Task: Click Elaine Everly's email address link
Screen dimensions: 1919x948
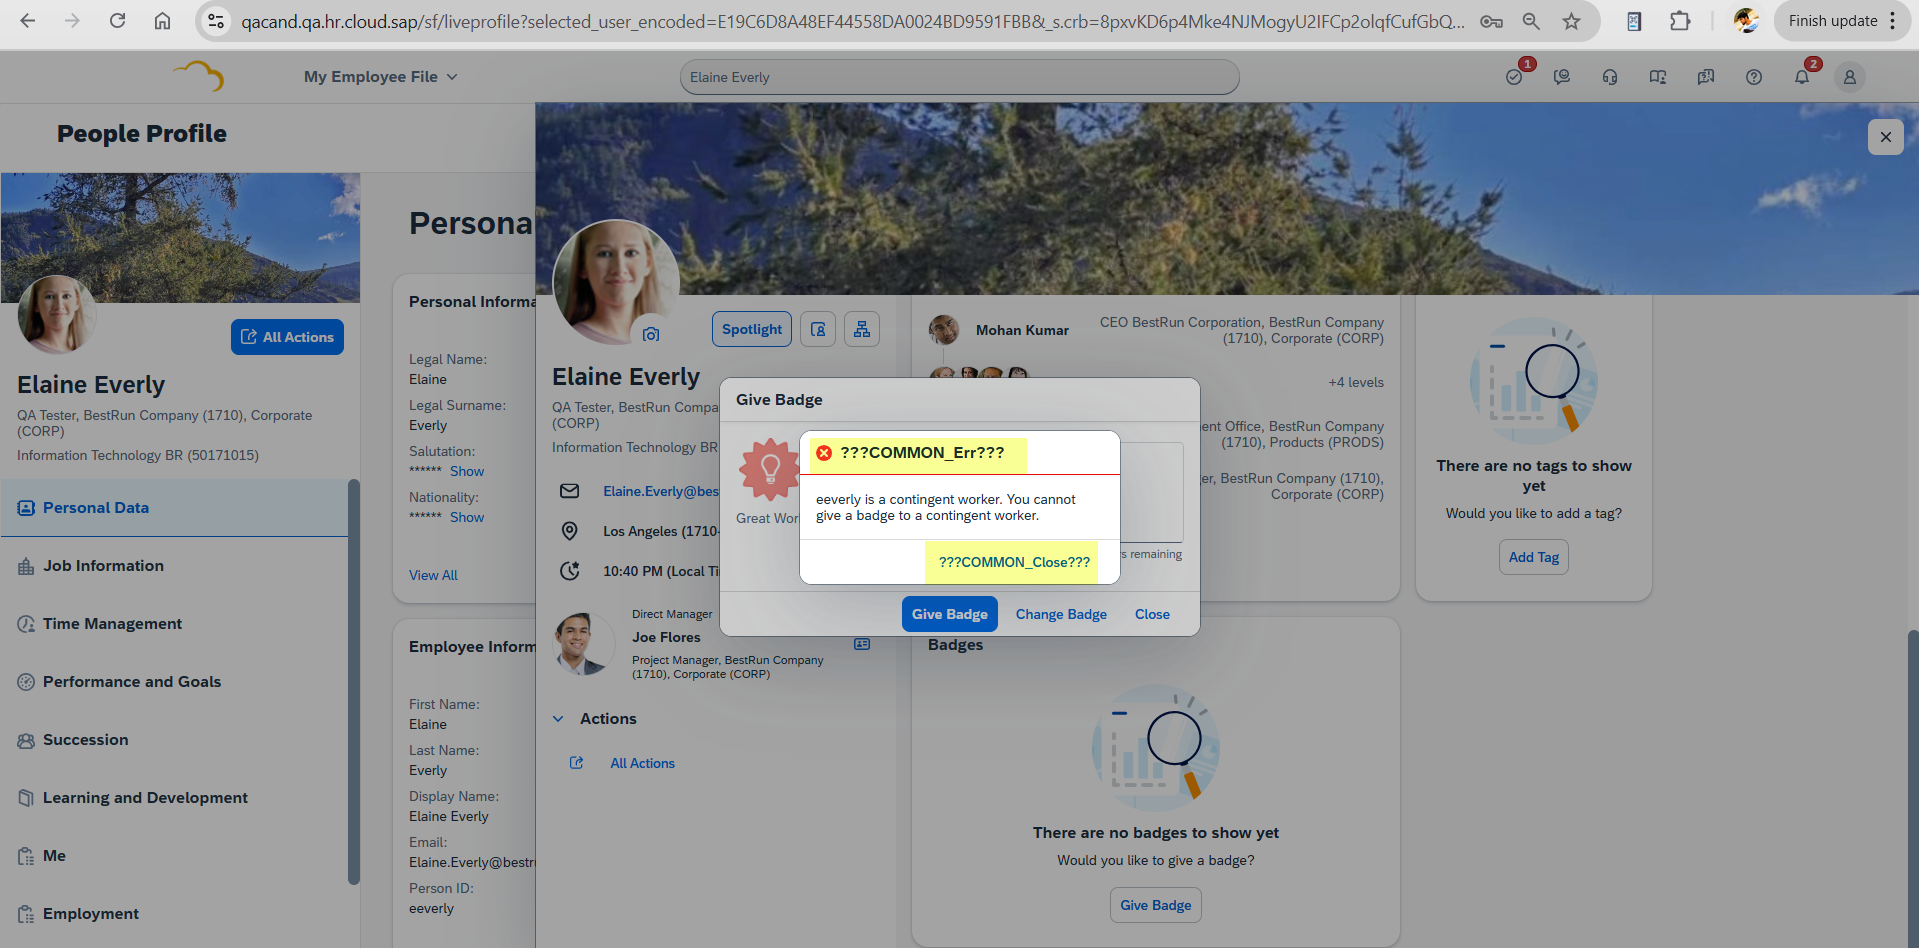Action: 660,491
